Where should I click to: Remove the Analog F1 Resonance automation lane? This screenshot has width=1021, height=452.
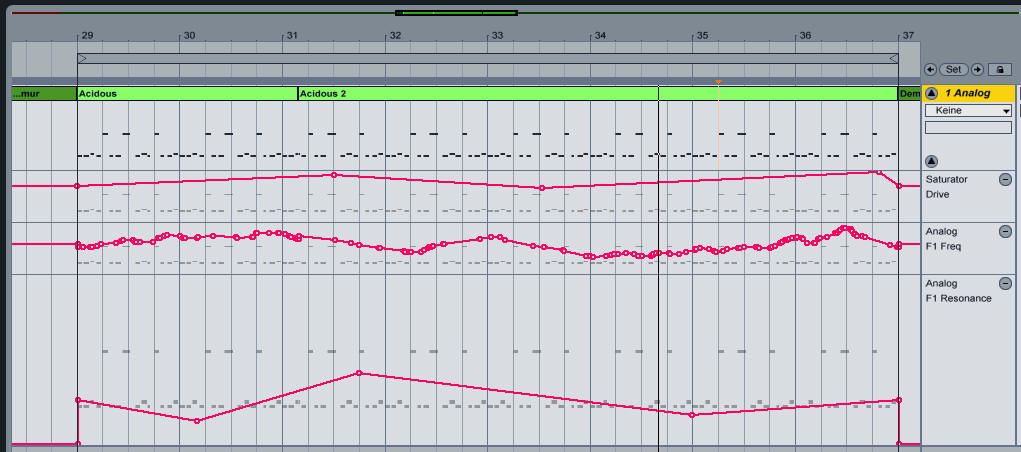tap(1005, 283)
